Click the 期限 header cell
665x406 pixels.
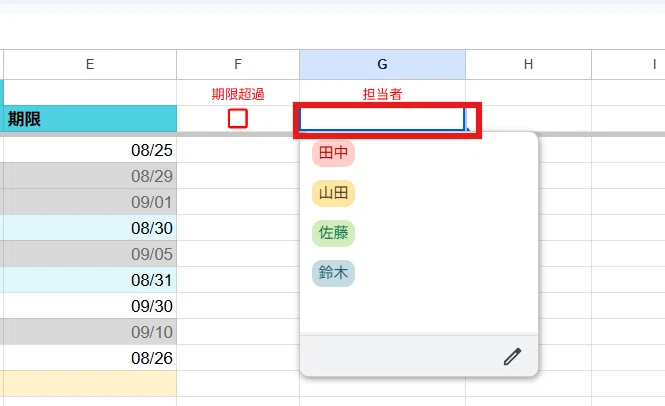pos(90,119)
